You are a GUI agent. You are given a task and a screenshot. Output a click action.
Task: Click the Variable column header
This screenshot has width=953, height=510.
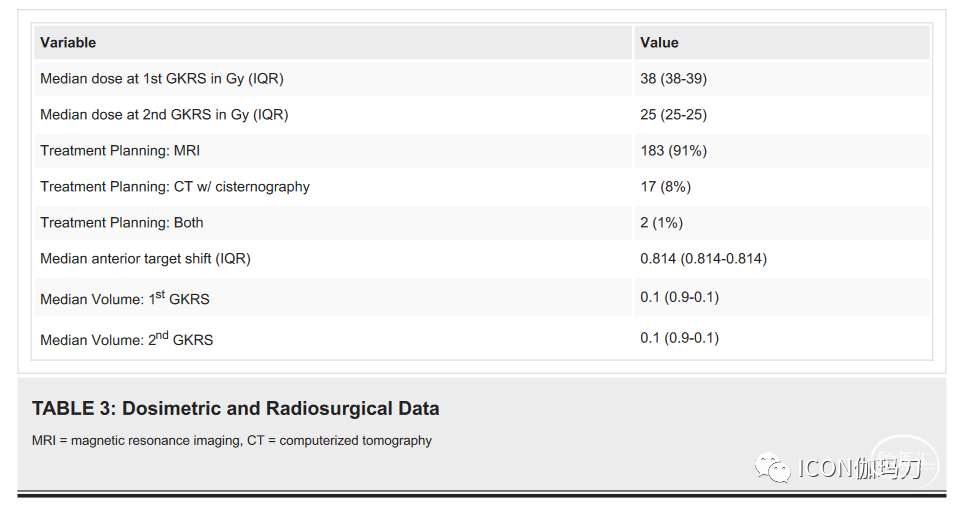coord(68,43)
